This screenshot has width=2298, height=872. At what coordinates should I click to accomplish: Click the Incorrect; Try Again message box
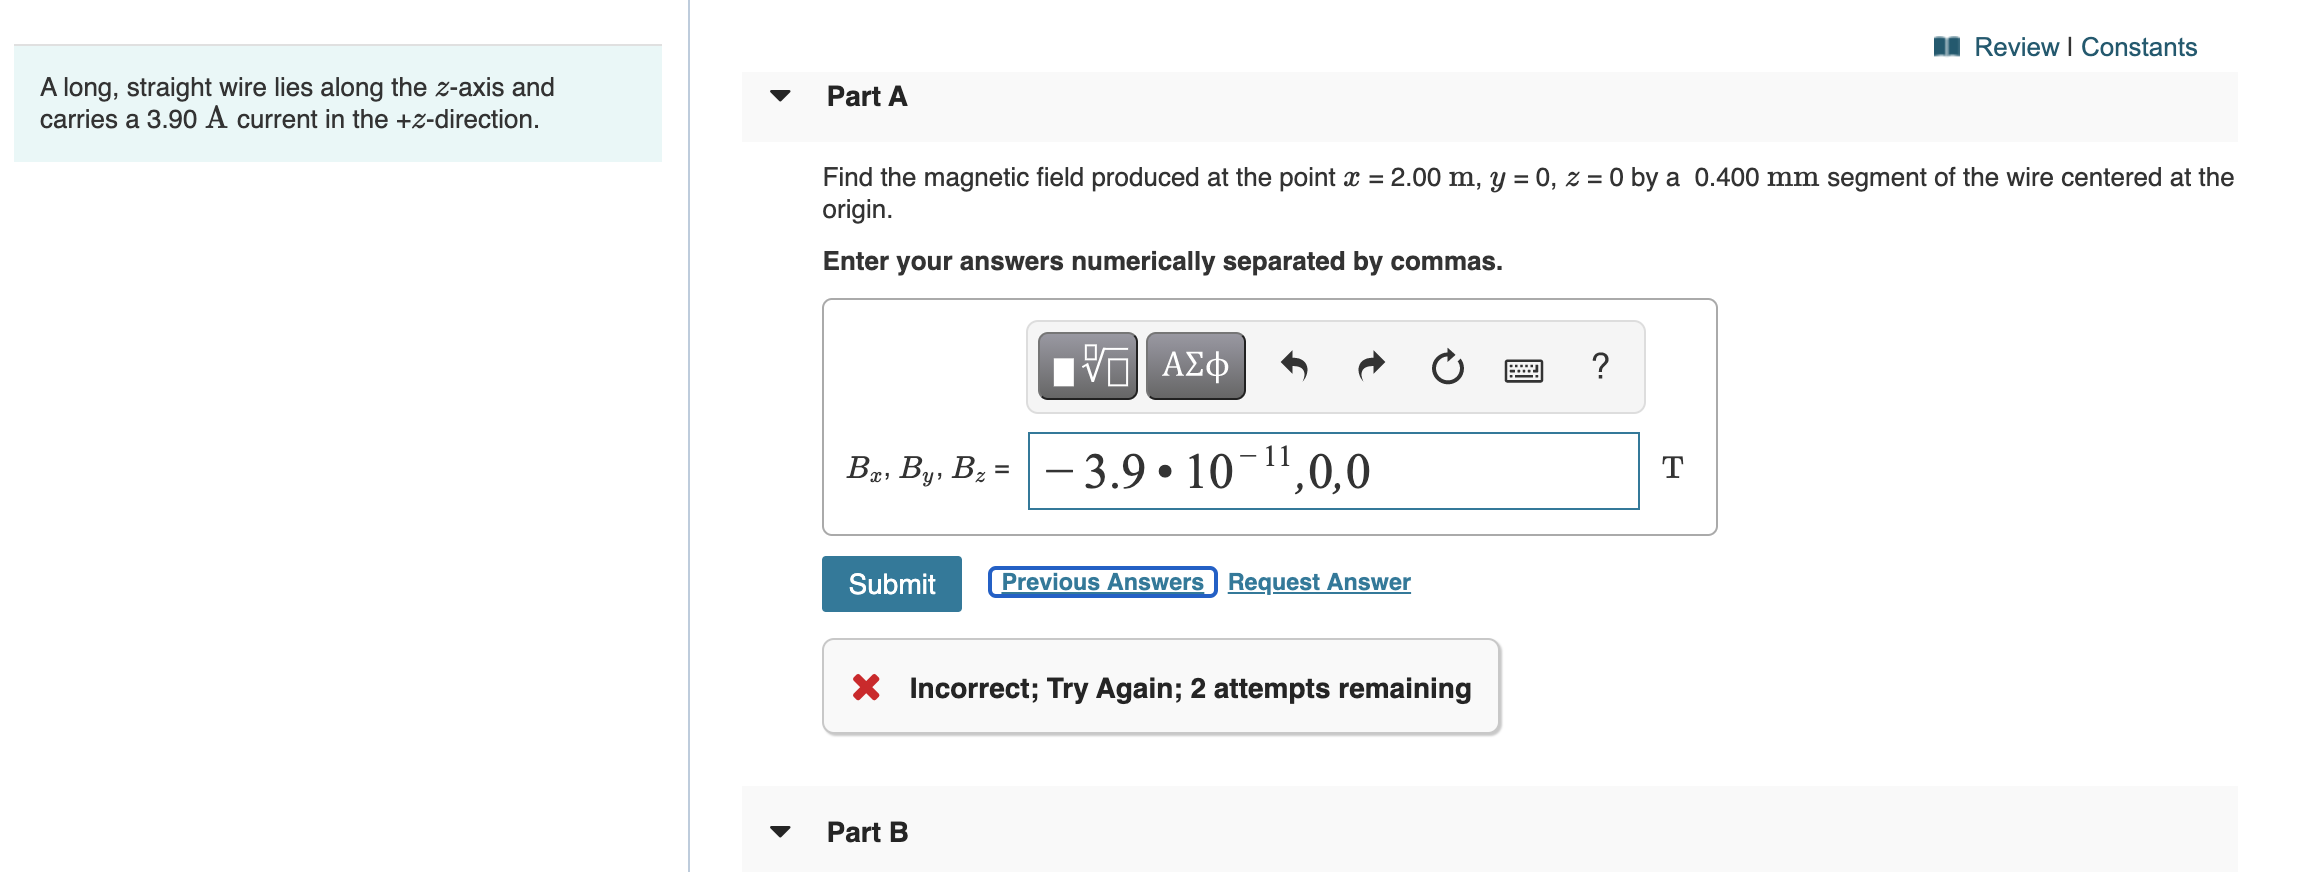tap(1160, 687)
